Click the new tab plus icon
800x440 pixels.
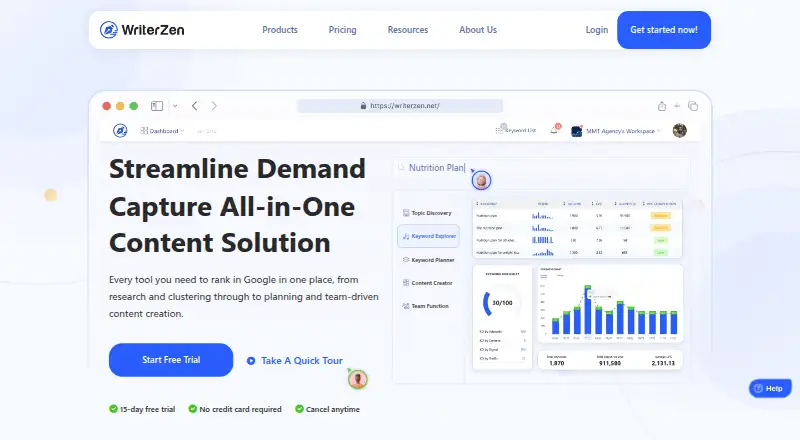[677, 106]
